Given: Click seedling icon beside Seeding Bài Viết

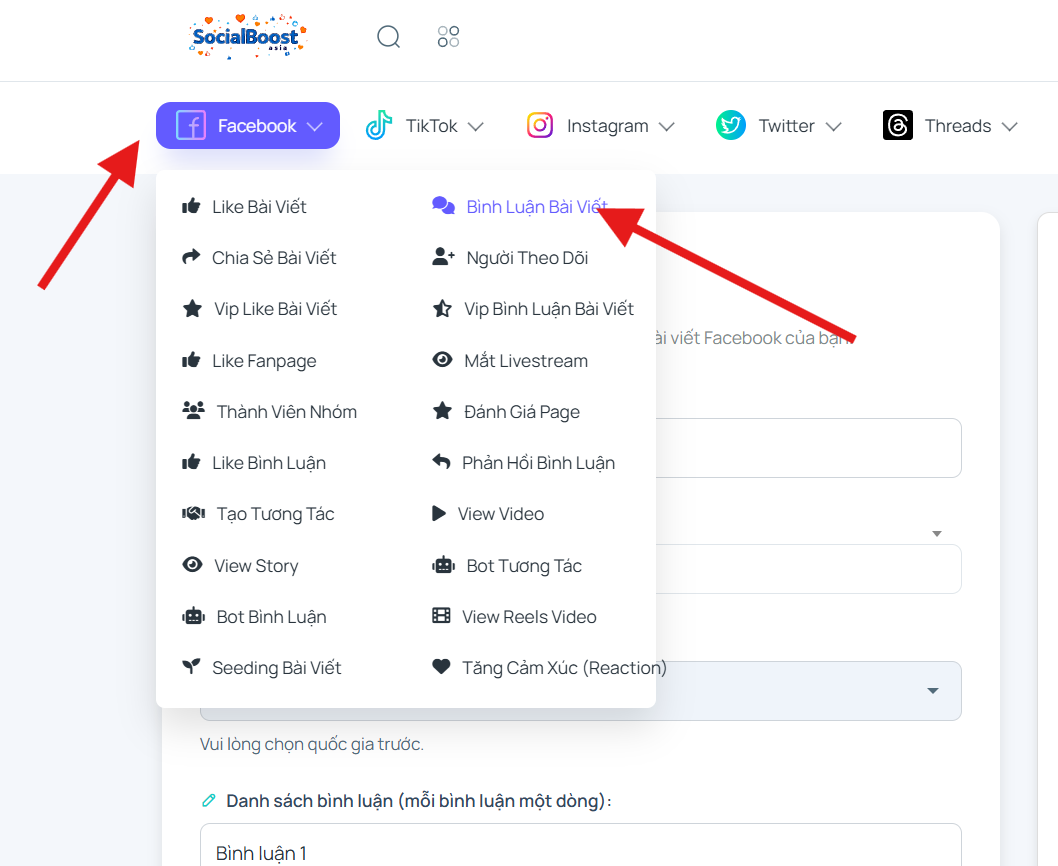Looking at the screenshot, I should [x=191, y=667].
